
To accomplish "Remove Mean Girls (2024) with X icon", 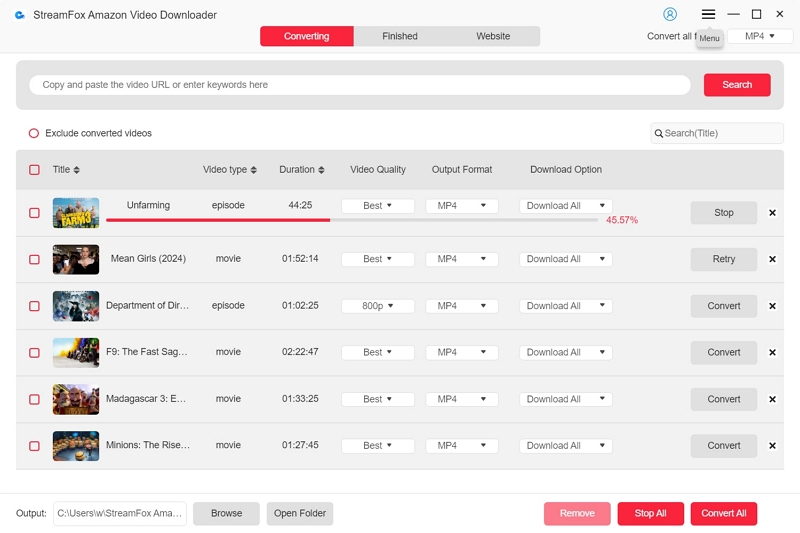I will (772, 259).
